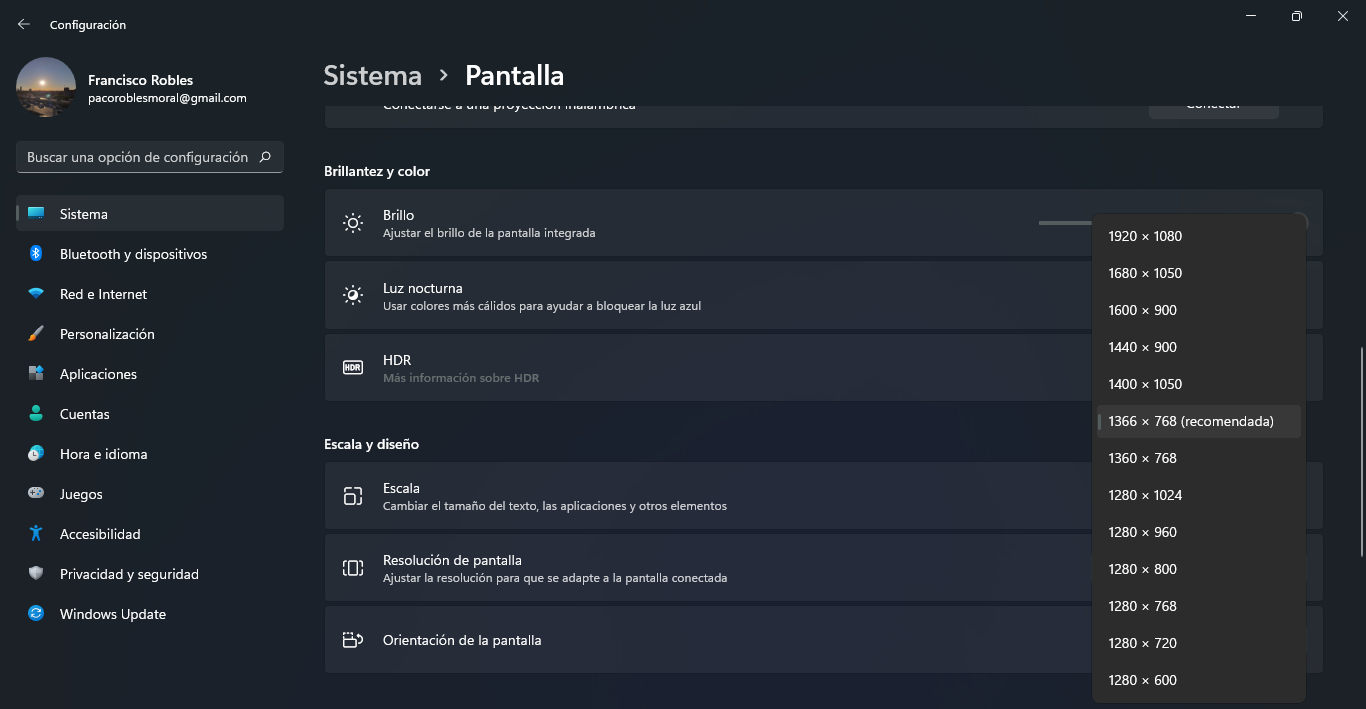Click the Buscar una opción de configuración field
This screenshot has height=709, width=1366.
138,157
